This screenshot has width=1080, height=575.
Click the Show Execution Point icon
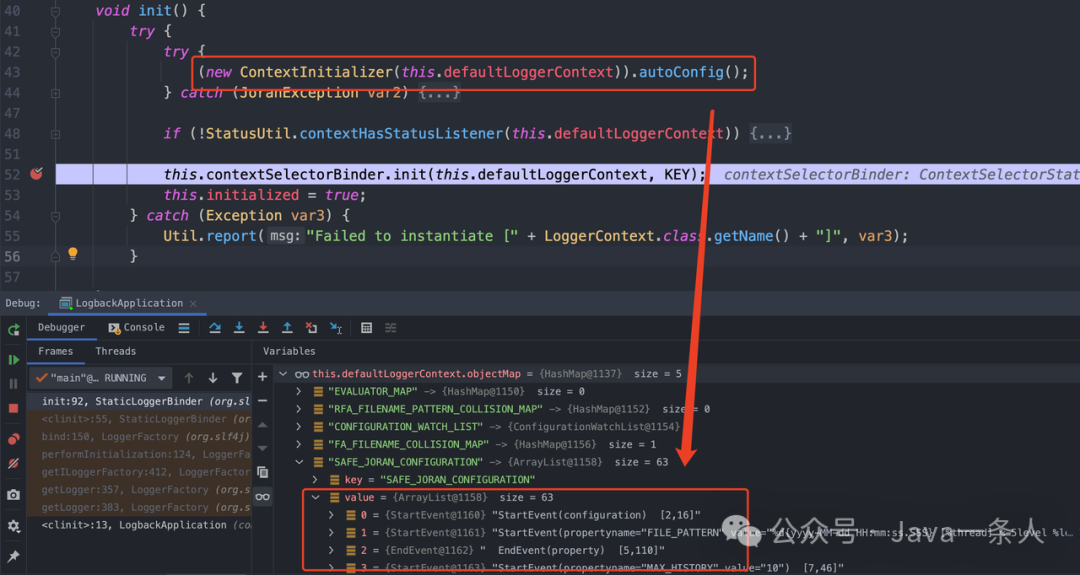click(184, 328)
